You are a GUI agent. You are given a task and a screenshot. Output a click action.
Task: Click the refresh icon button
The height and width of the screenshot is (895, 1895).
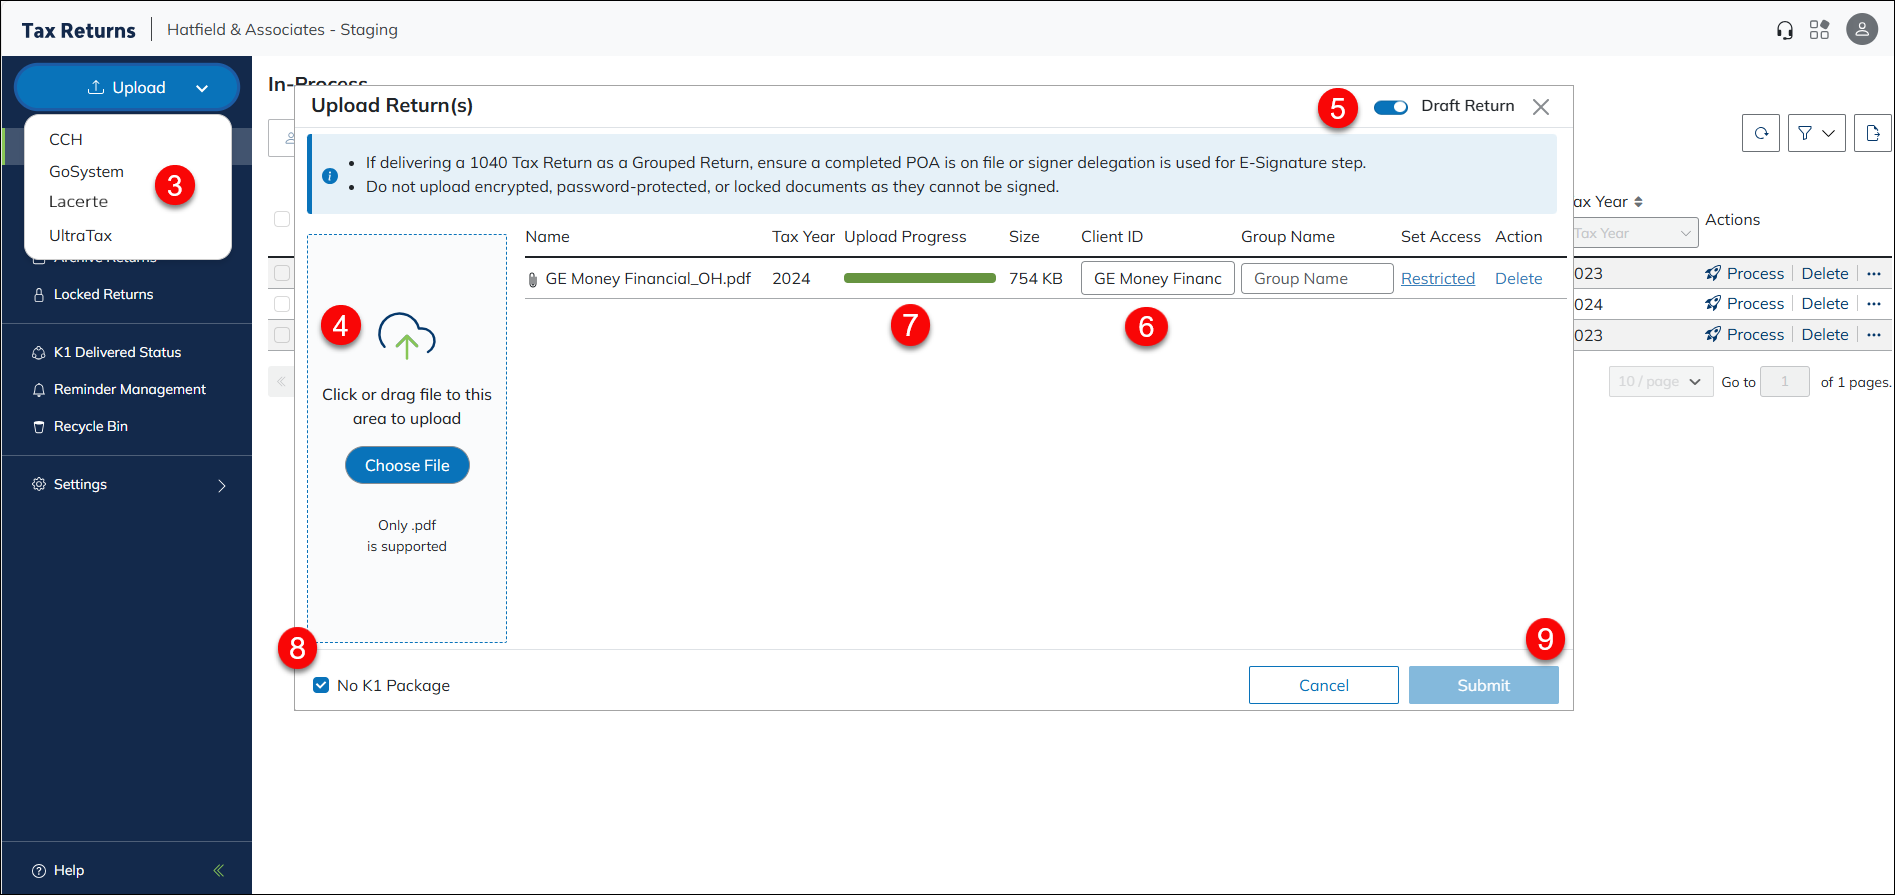point(1761,133)
